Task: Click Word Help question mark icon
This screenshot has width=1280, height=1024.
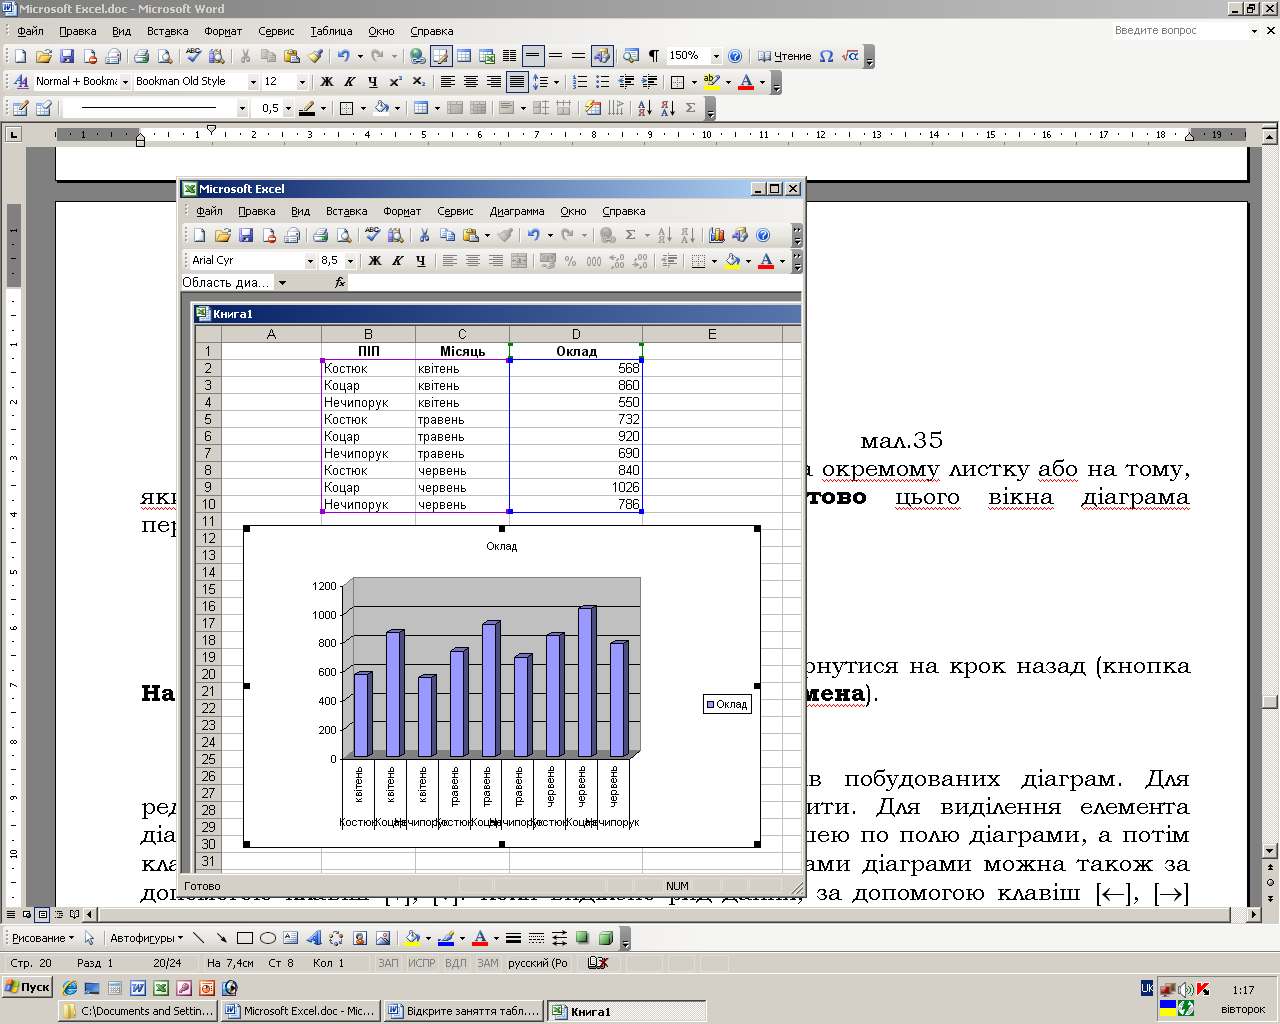Action: (735, 56)
